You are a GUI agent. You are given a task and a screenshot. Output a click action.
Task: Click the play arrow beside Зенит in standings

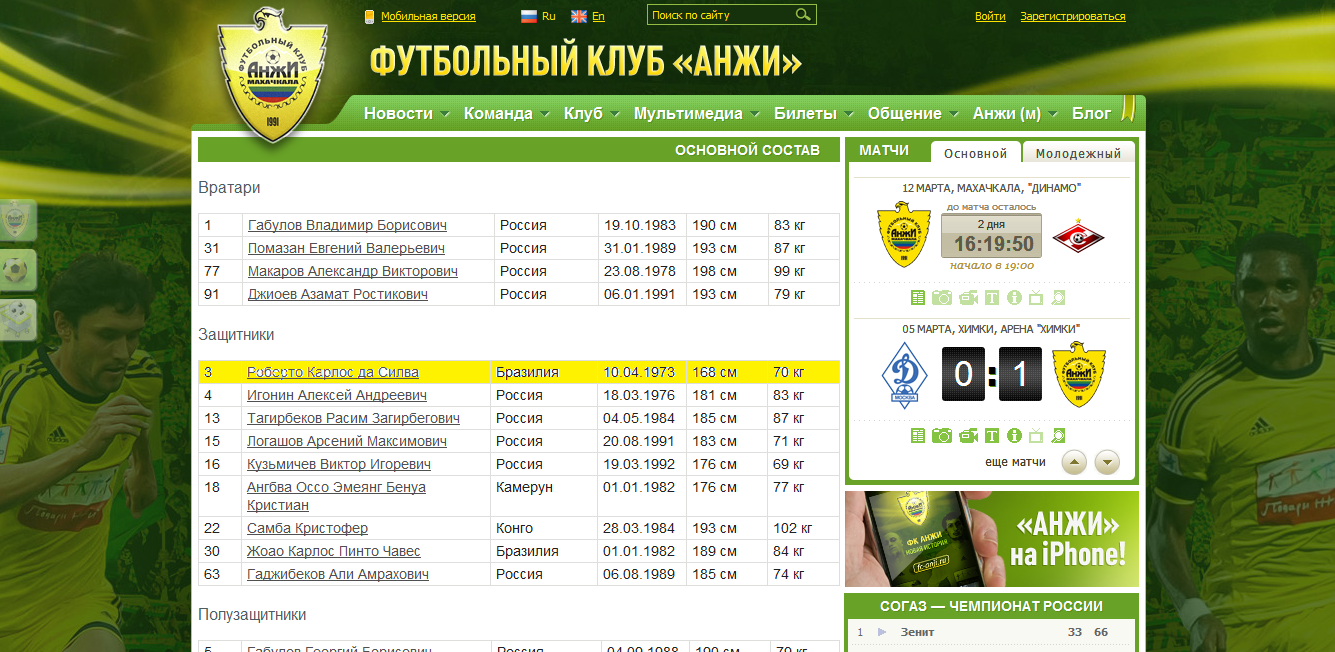(882, 632)
